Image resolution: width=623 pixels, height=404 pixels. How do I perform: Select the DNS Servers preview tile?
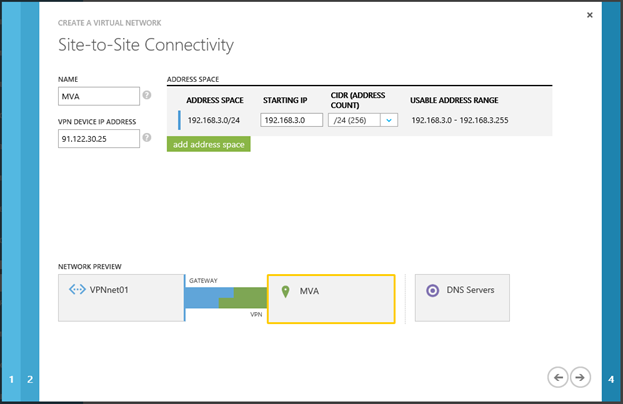(x=462, y=298)
